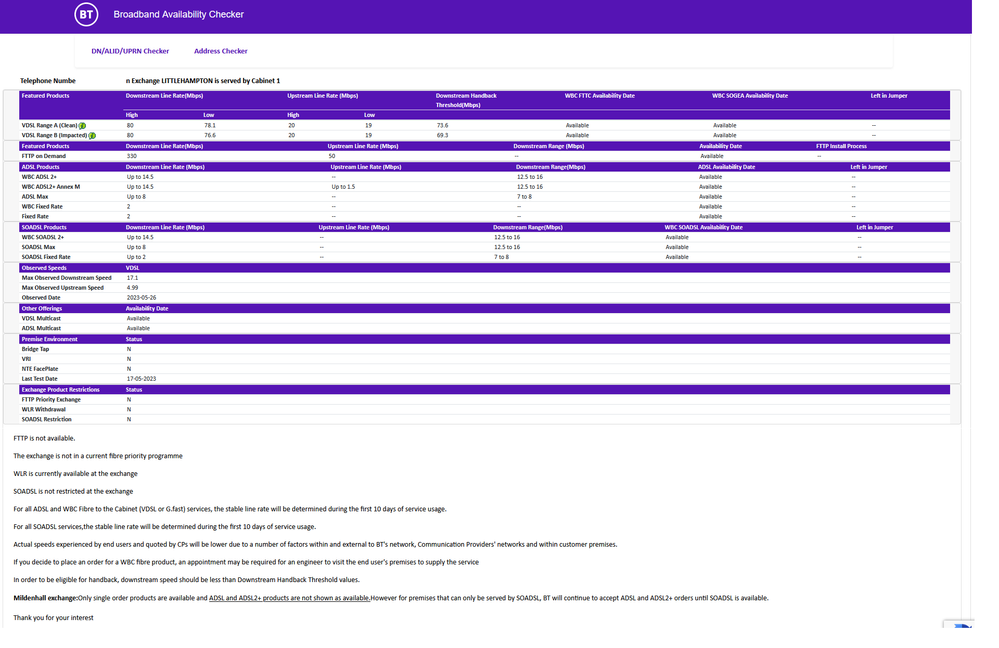
Task: Click info icon beside VDSL Range A (Clean)
Action: pos(82,125)
